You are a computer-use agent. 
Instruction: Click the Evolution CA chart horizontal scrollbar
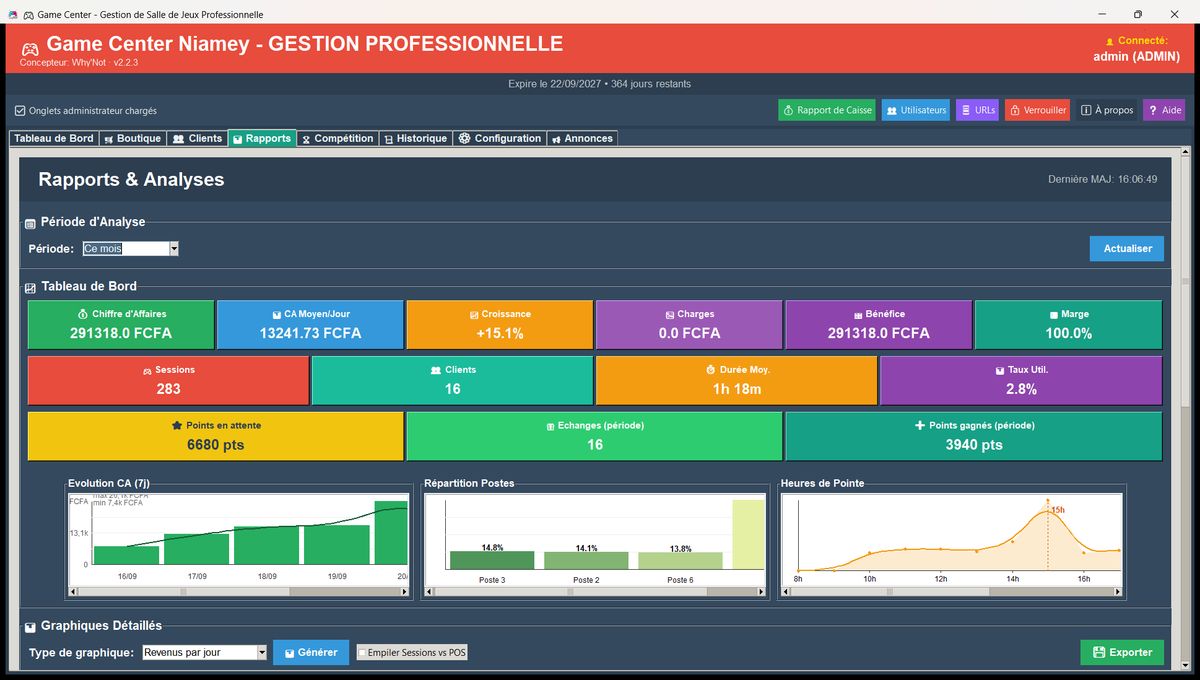coord(239,592)
